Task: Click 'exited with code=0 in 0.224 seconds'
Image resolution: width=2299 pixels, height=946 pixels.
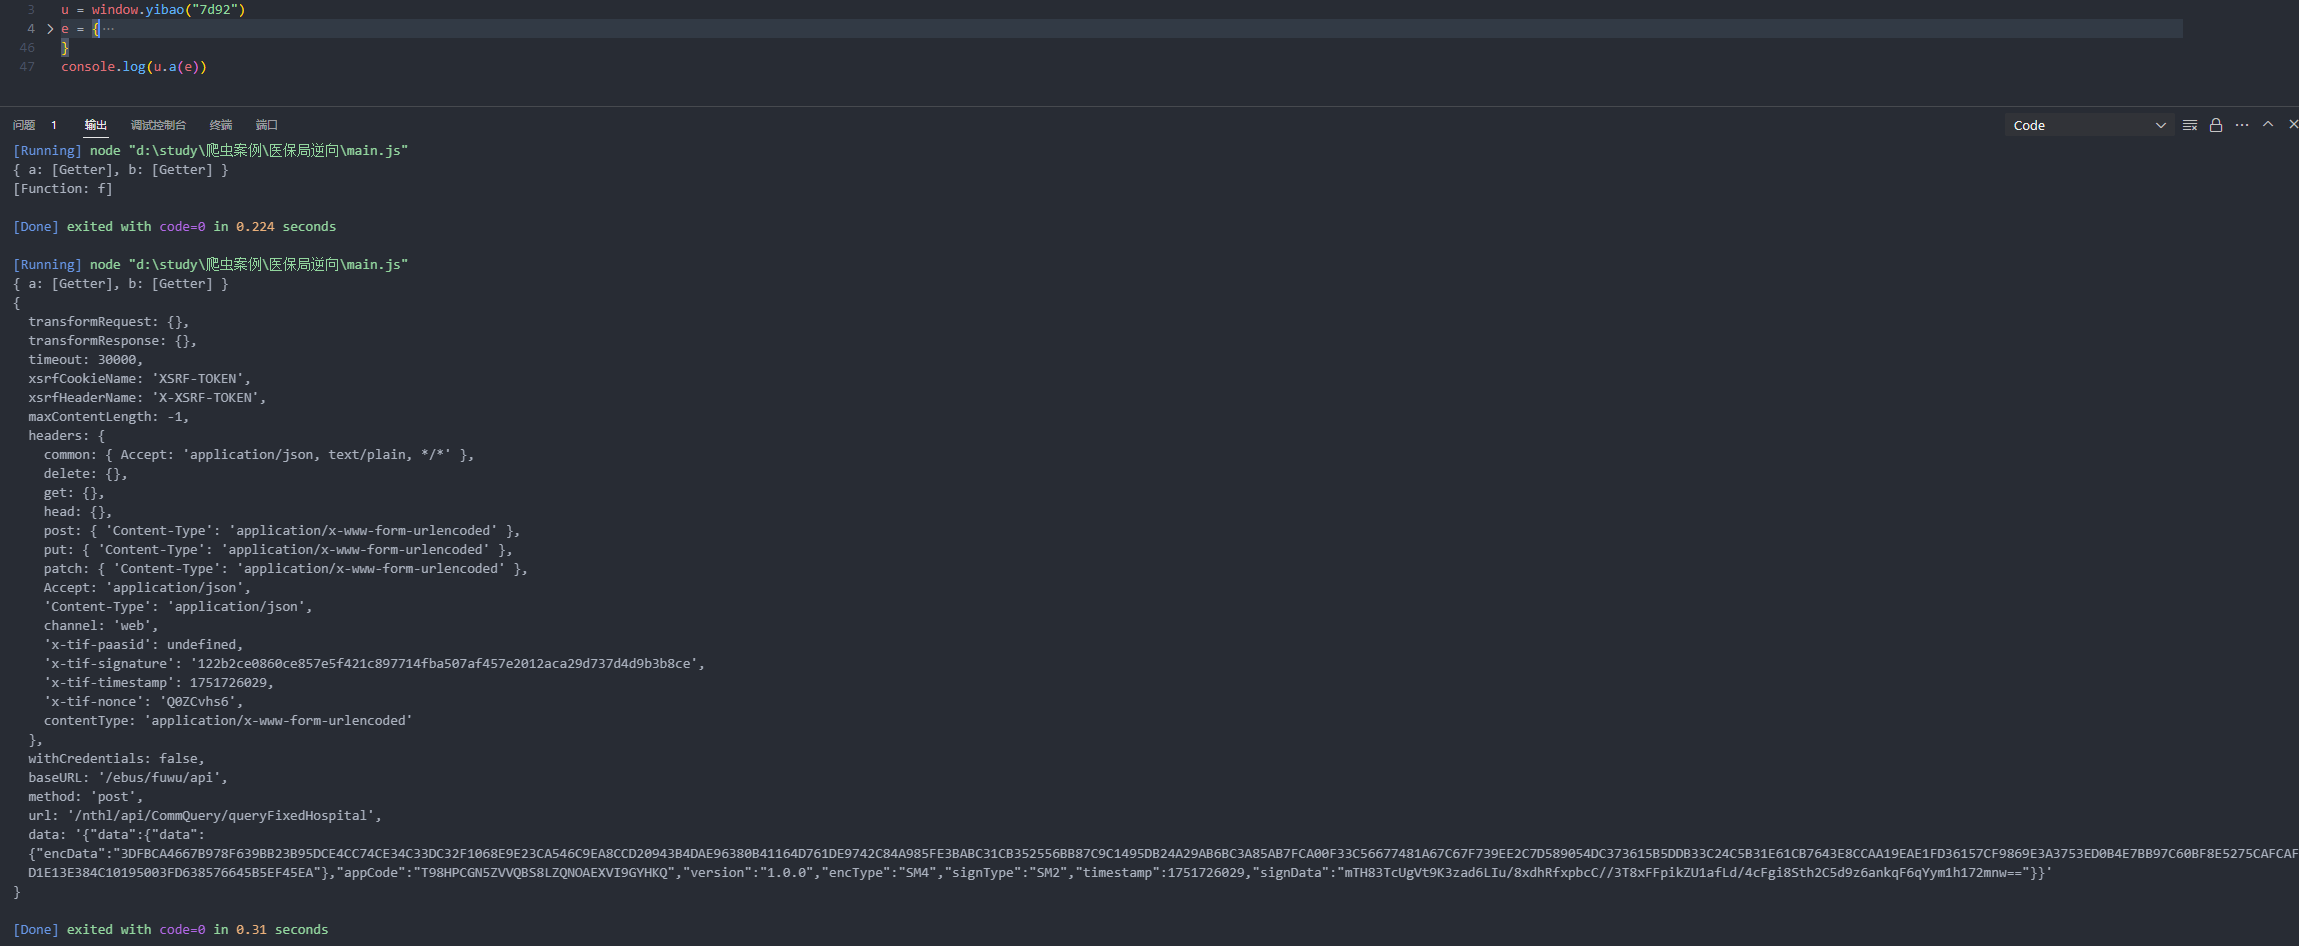Action: click(x=201, y=227)
